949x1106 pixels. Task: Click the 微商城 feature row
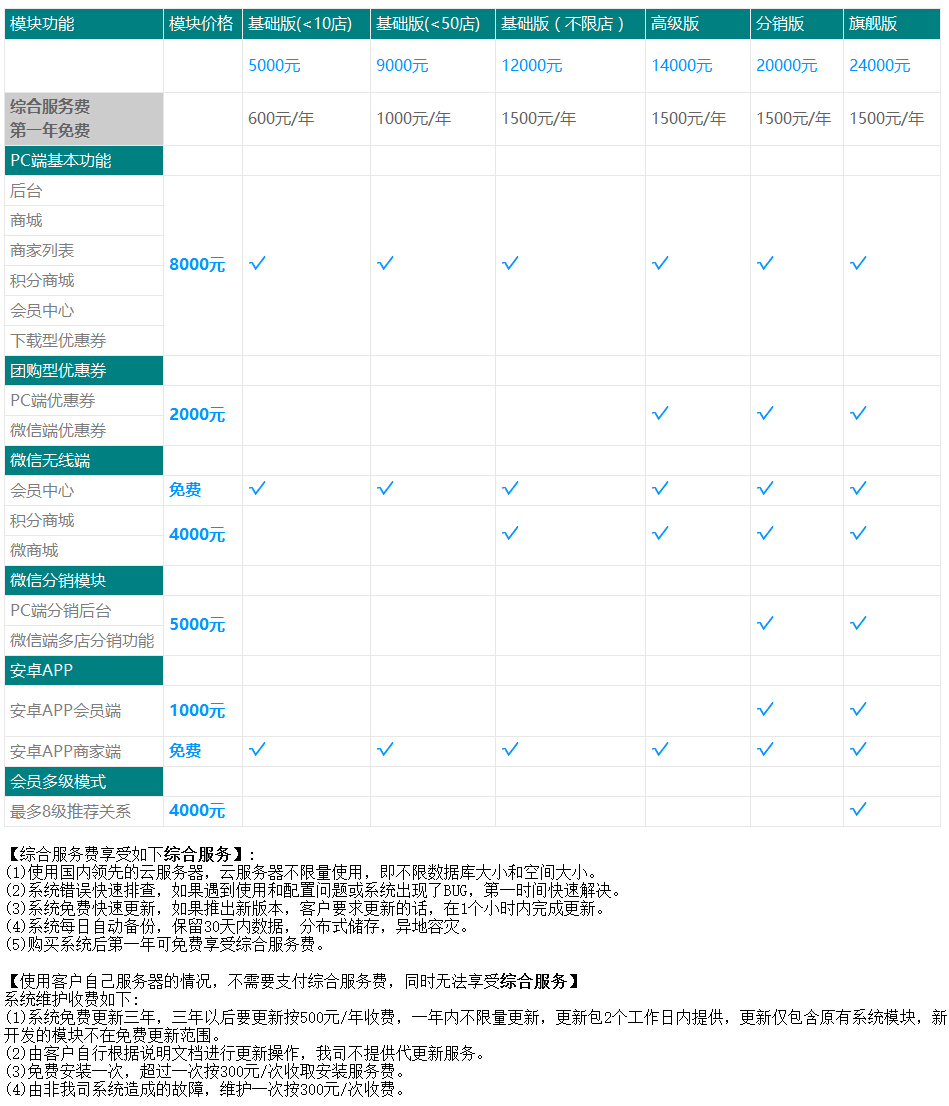[x=84, y=550]
